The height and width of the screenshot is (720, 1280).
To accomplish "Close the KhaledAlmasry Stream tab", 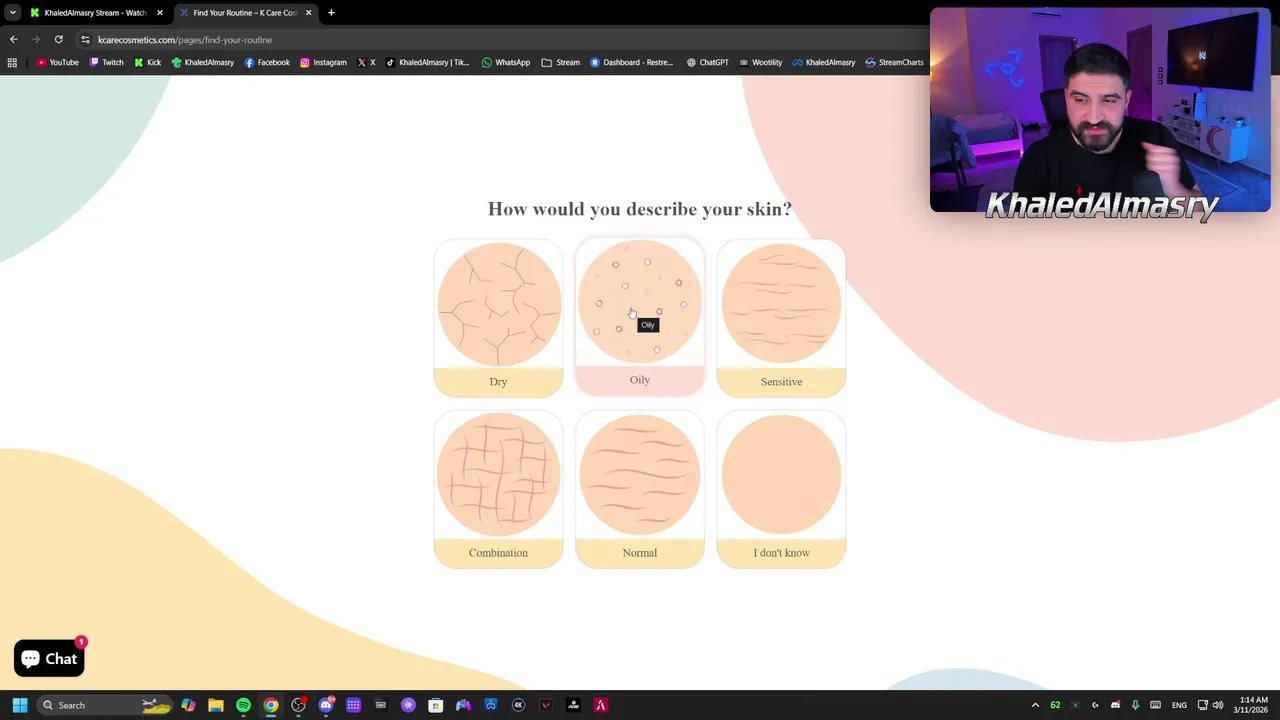I will [x=159, y=13].
